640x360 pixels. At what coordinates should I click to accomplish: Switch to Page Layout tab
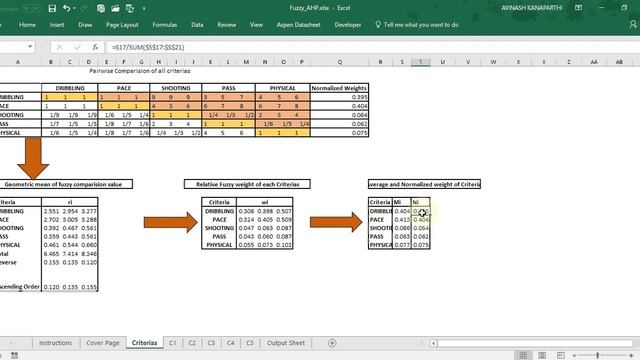(x=122, y=24)
